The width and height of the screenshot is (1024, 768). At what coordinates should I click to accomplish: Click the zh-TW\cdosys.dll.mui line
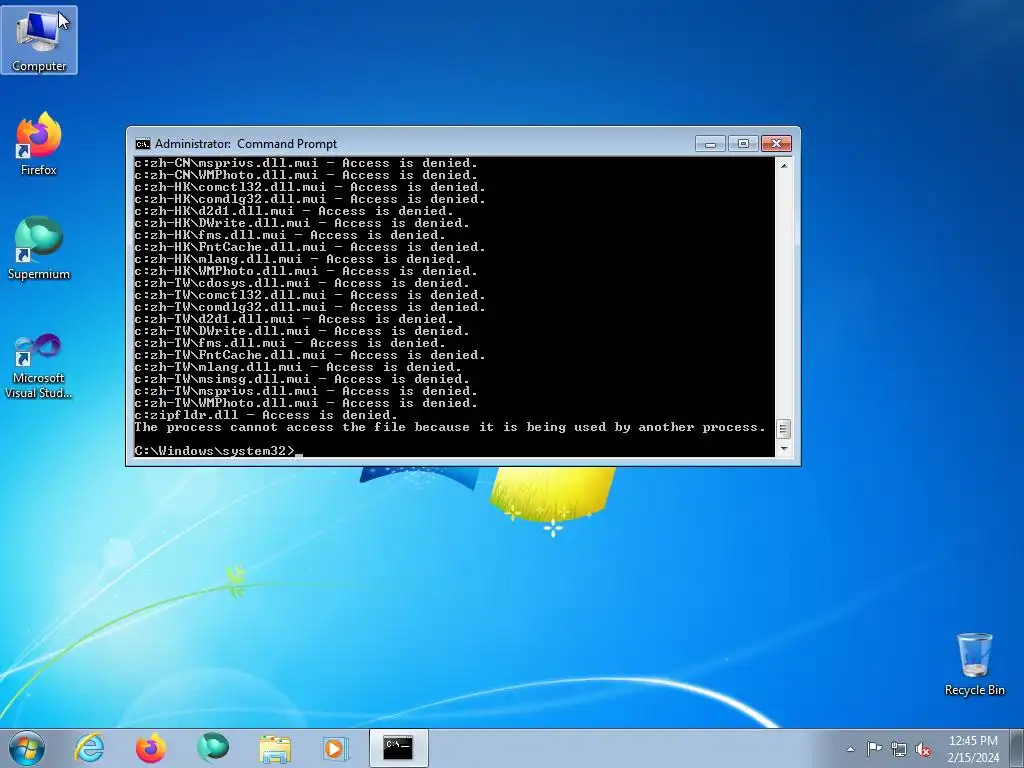(x=302, y=283)
